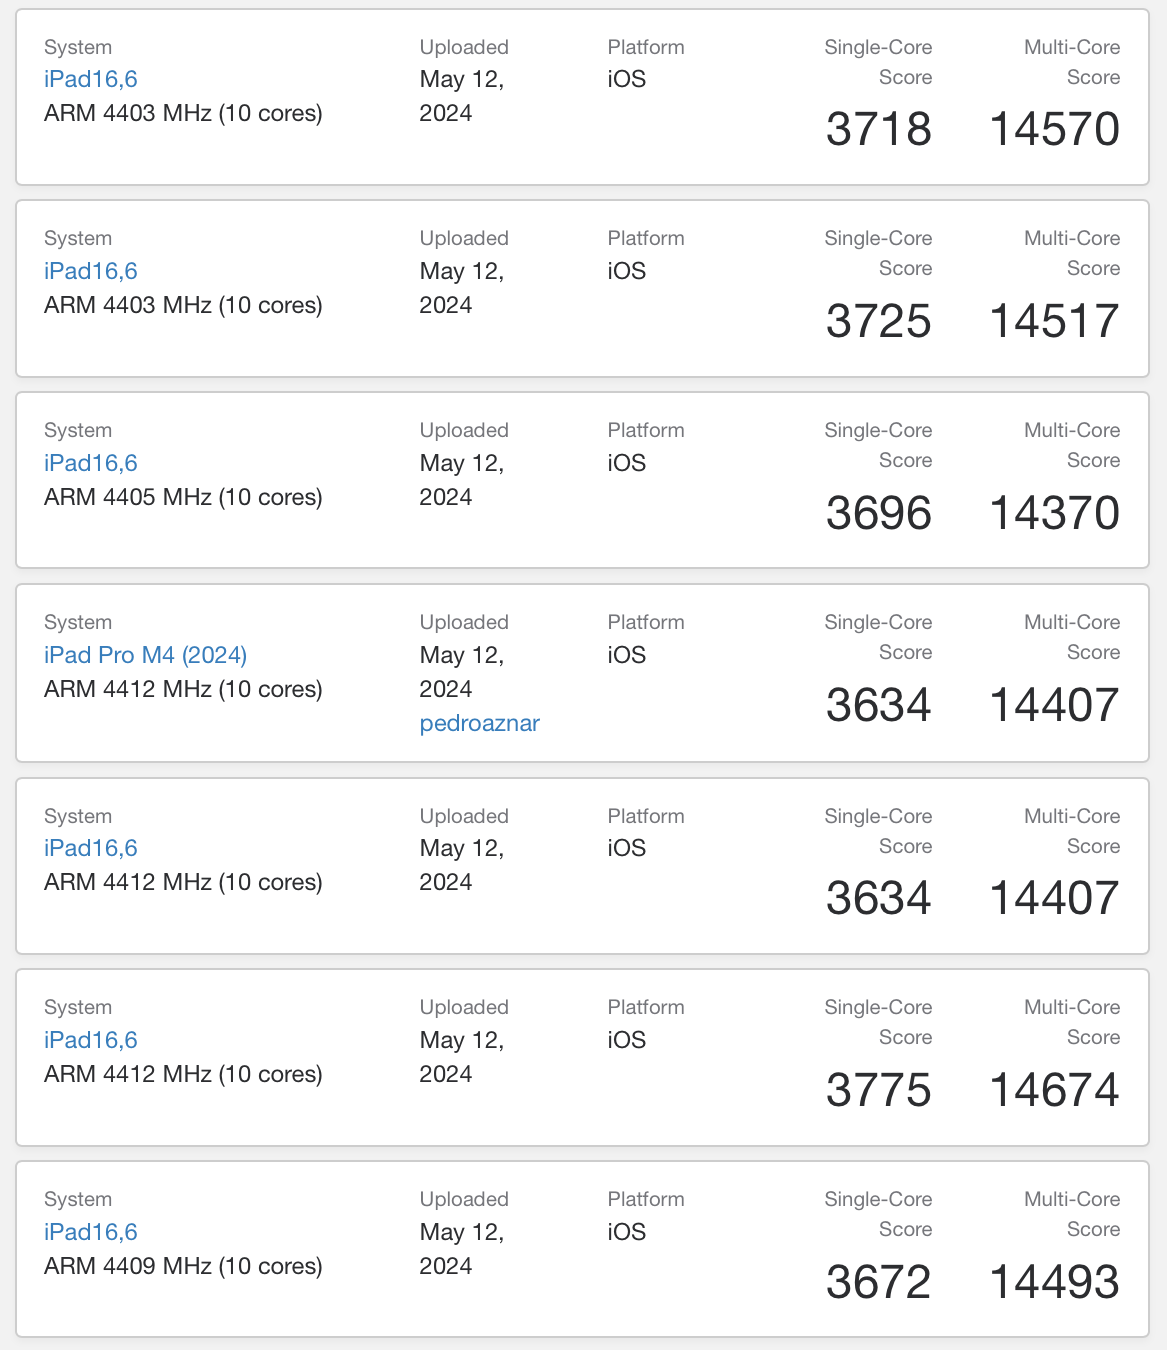Open the iPad16,6 link scoring 3634 single-core
The width and height of the screenshot is (1167, 1350).
pyautogui.click(x=91, y=848)
